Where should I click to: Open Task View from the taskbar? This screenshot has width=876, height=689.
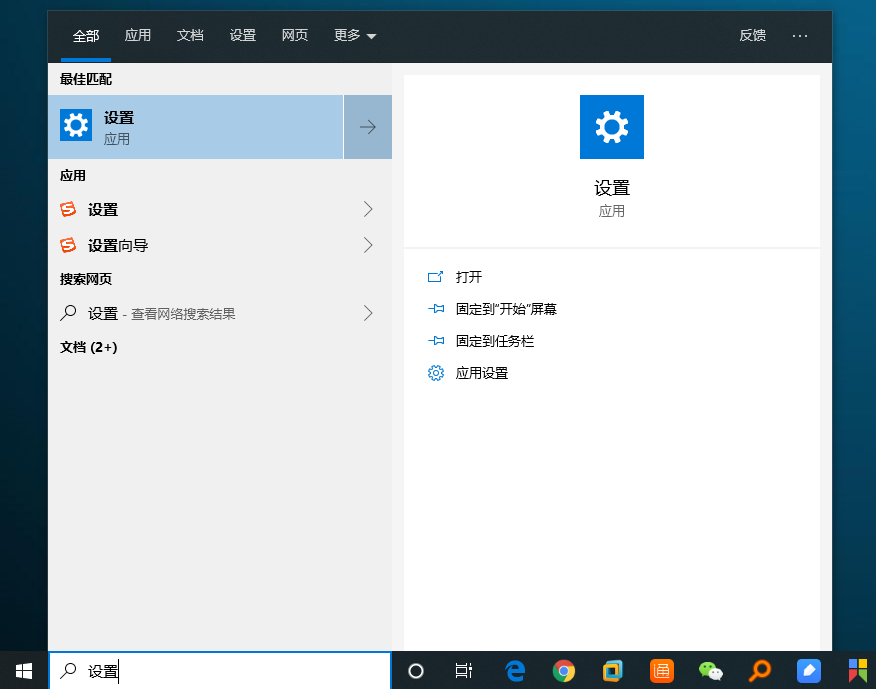coord(465,671)
